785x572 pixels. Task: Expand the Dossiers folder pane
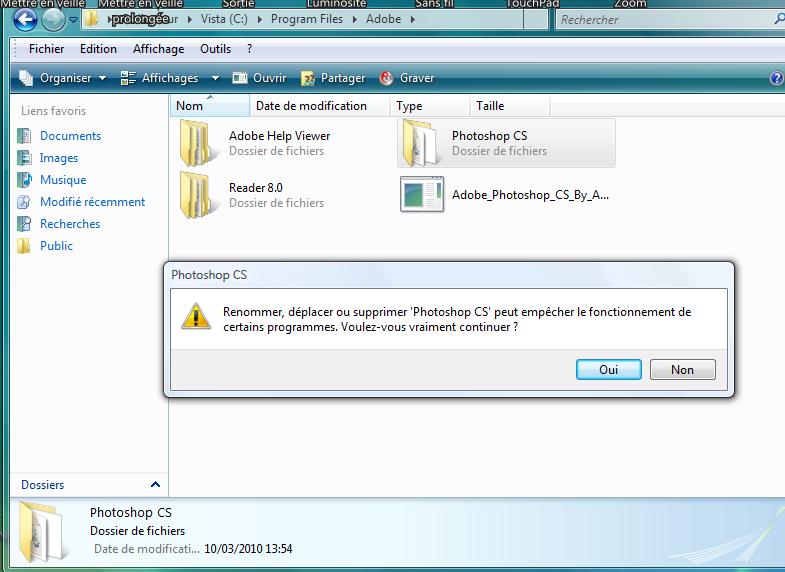(155, 484)
